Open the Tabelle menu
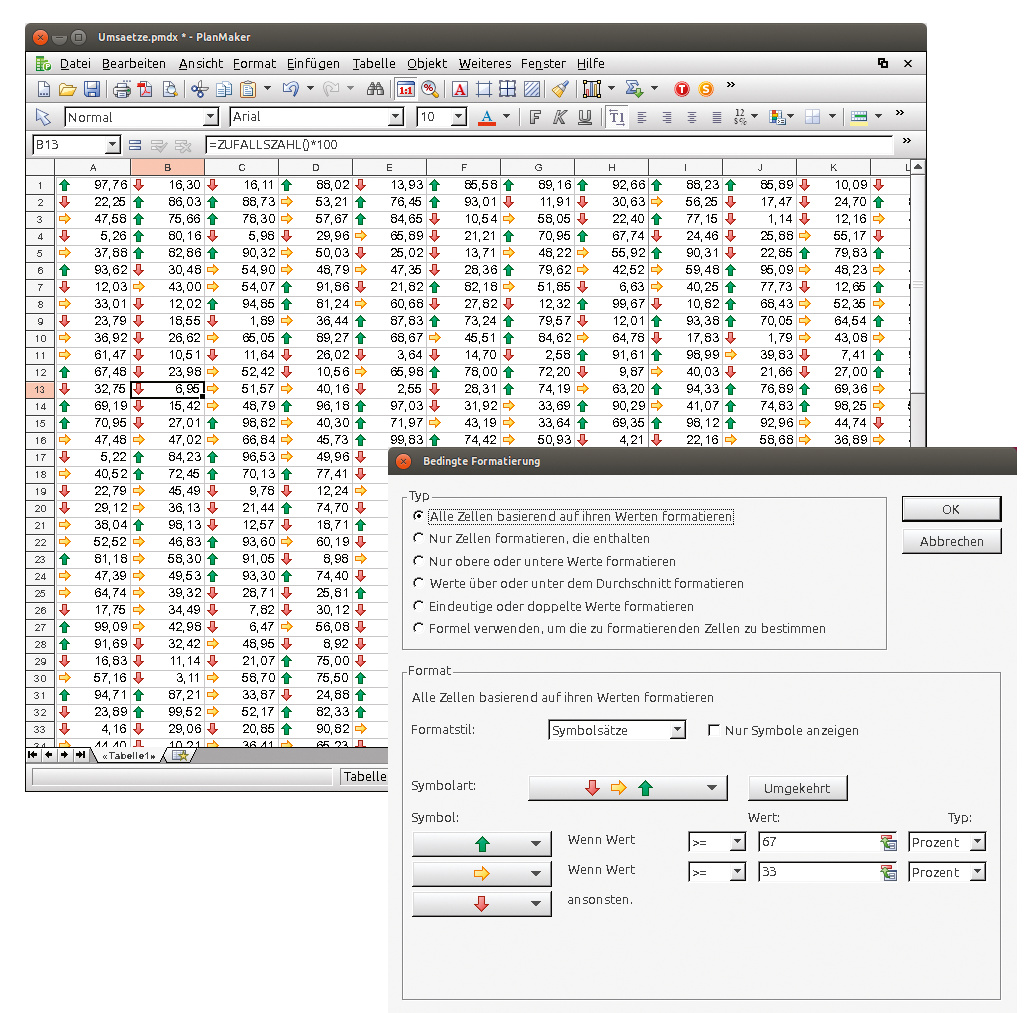1033x1013 pixels. click(x=374, y=63)
